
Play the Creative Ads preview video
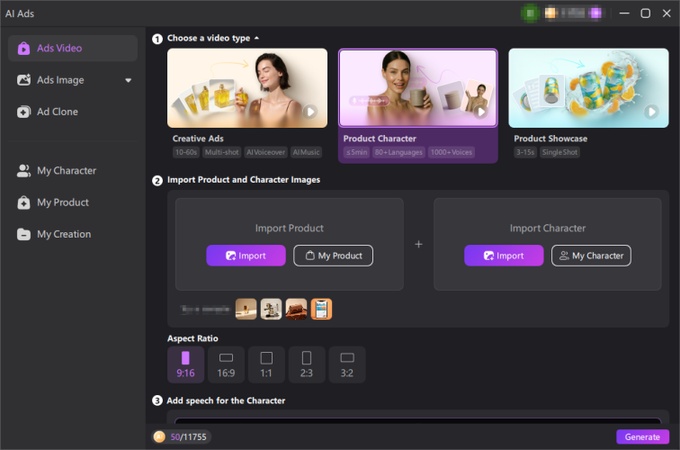coord(310,111)
